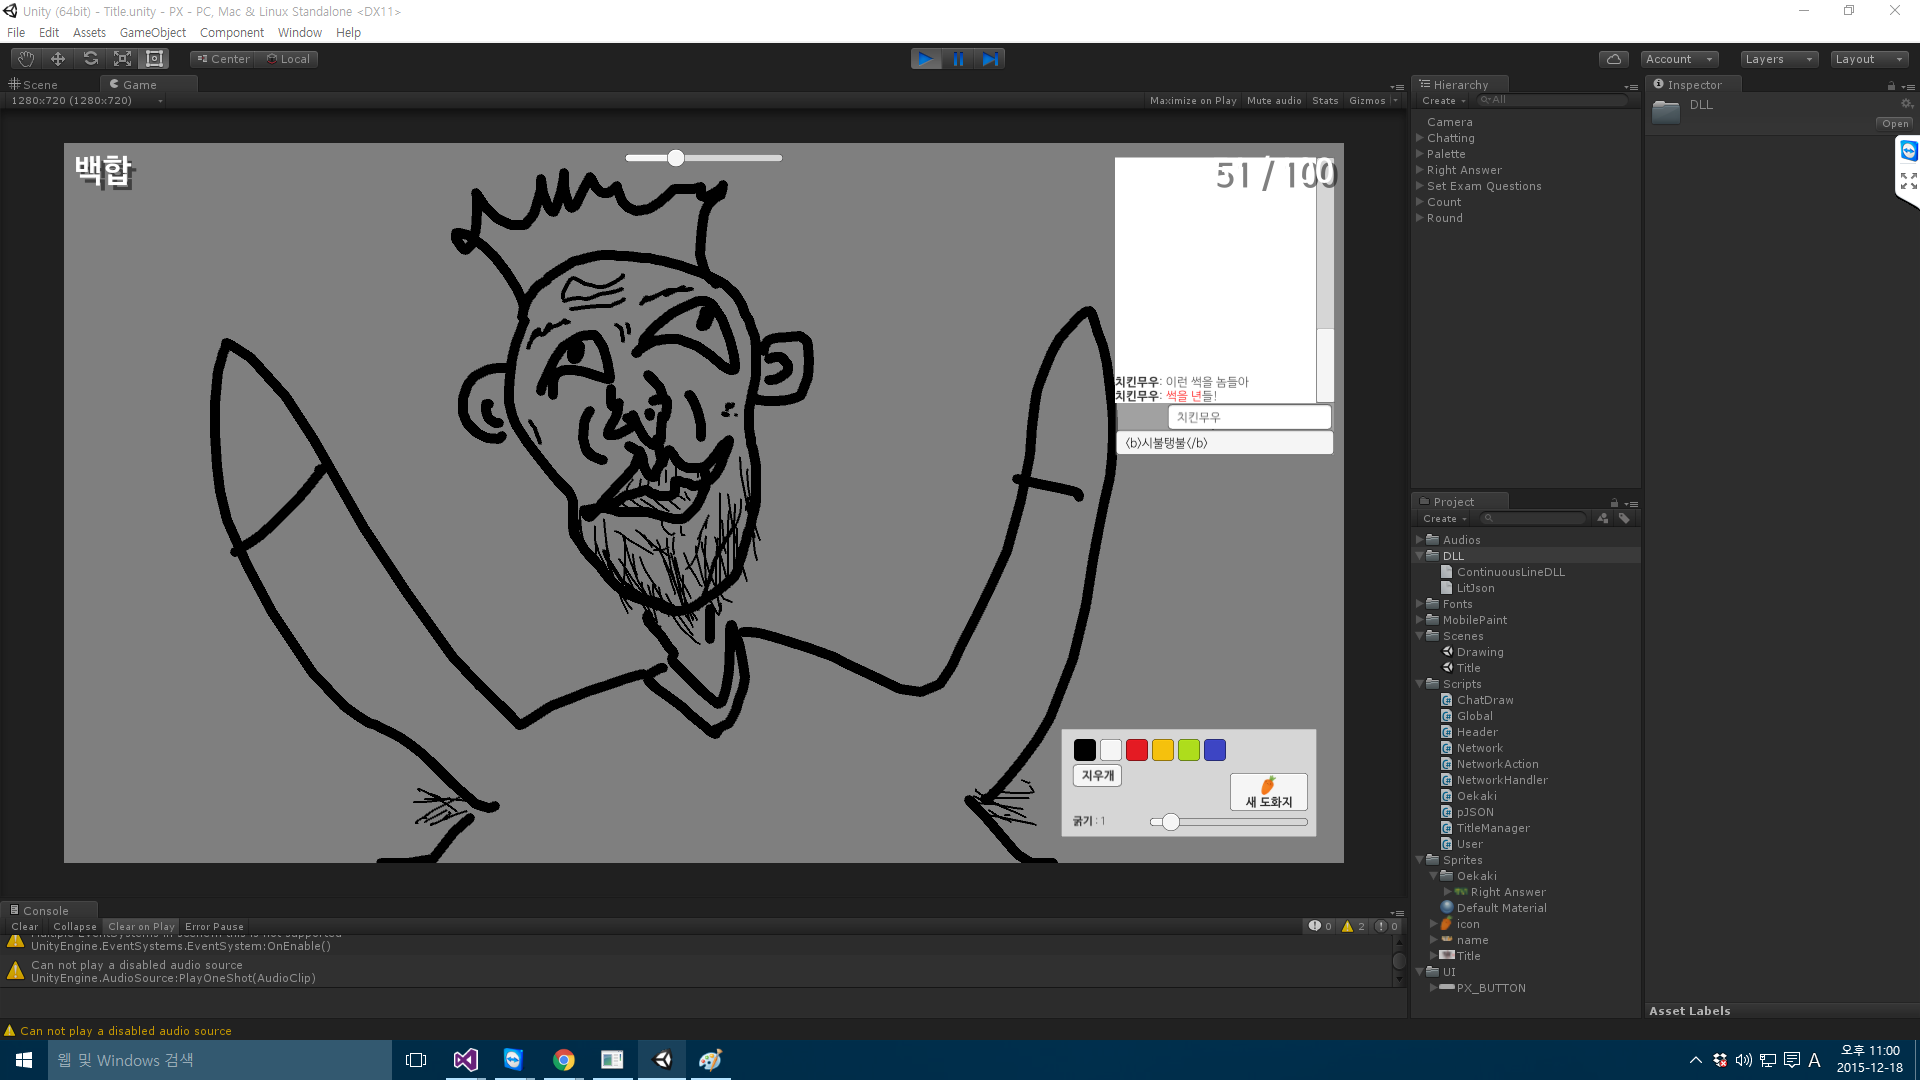Switch to the Scene tab
The width and height of the screenshot is (1920, 1080).
(x=35, y=85)
